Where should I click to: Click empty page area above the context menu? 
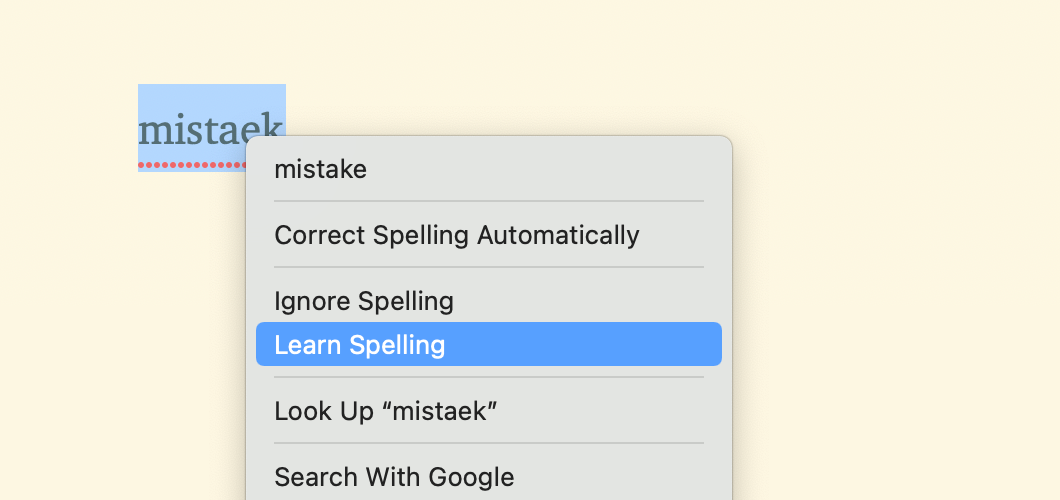tap(487, 68)
